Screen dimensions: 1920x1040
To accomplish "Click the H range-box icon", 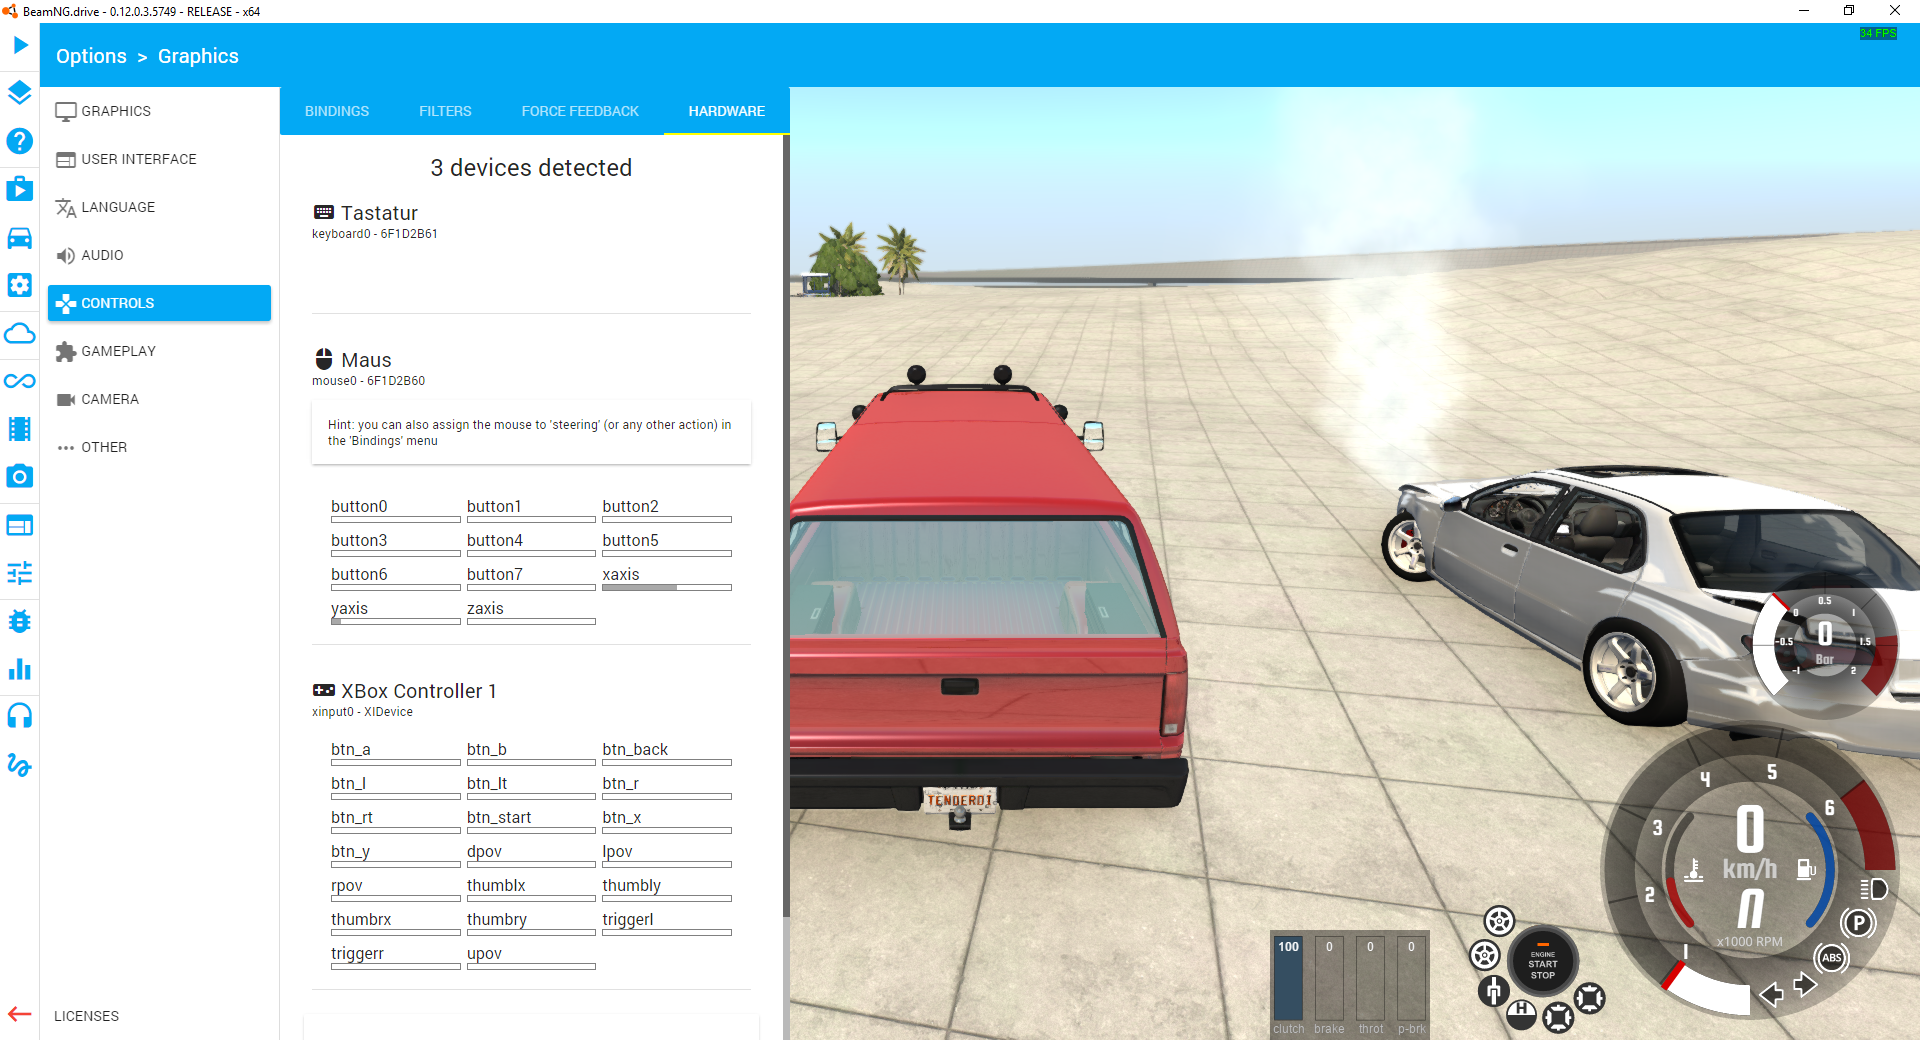I will pyautogui.click(x=1521, y=1014).
